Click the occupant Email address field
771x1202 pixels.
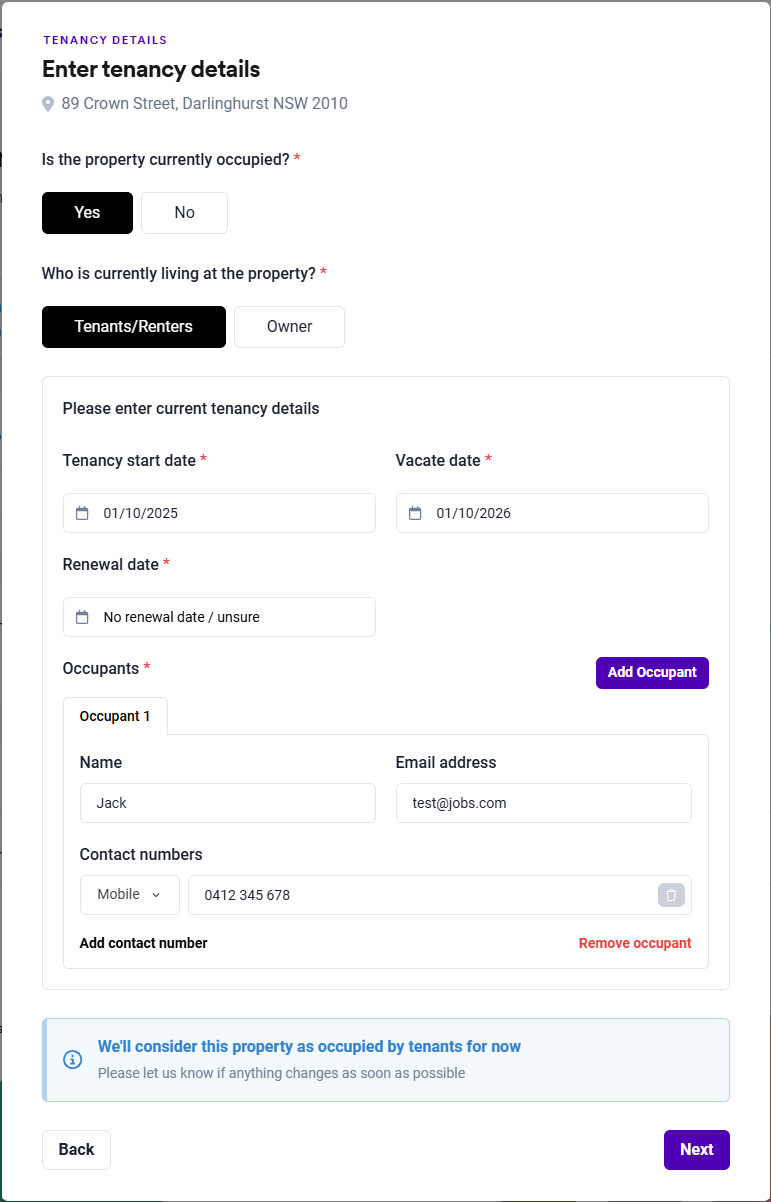click(543, 803)
